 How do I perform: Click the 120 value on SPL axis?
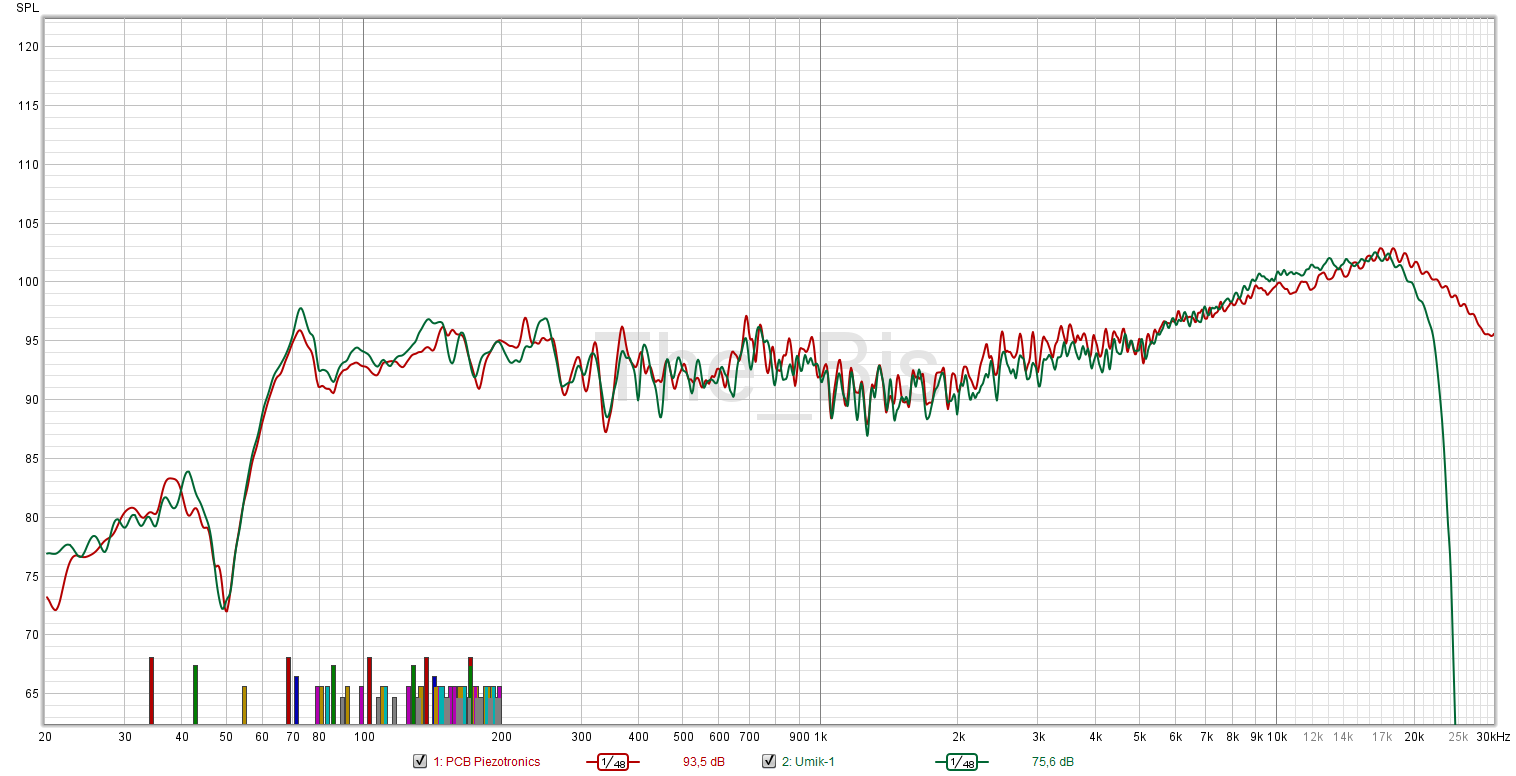click(x=29, y=47)
